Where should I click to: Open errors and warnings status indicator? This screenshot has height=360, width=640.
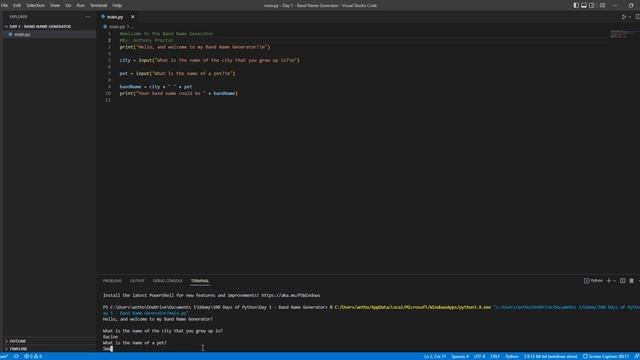point(33,356)
